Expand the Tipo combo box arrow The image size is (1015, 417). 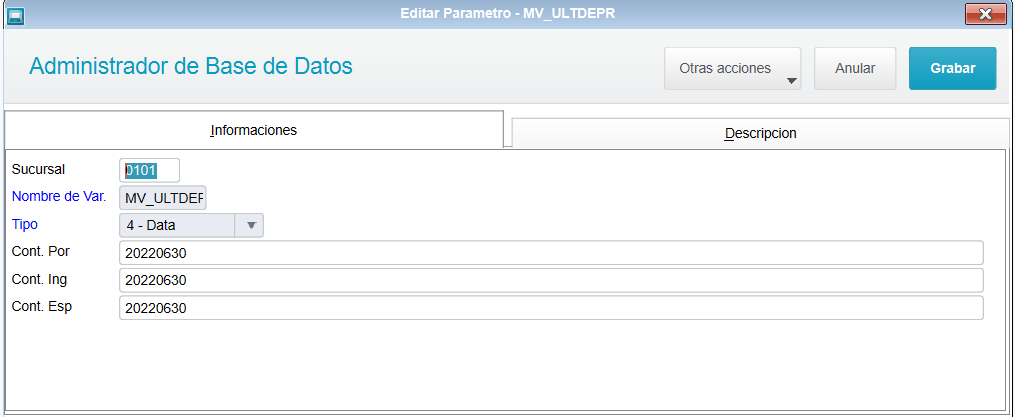pos(251,225)
